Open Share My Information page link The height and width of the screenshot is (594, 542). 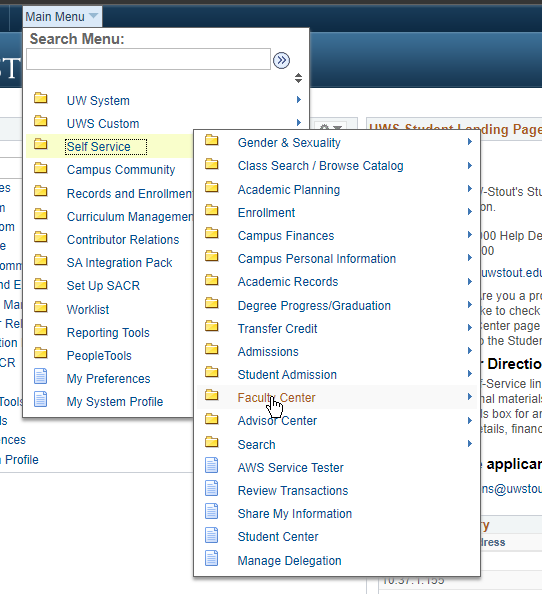tap(295, 514)
